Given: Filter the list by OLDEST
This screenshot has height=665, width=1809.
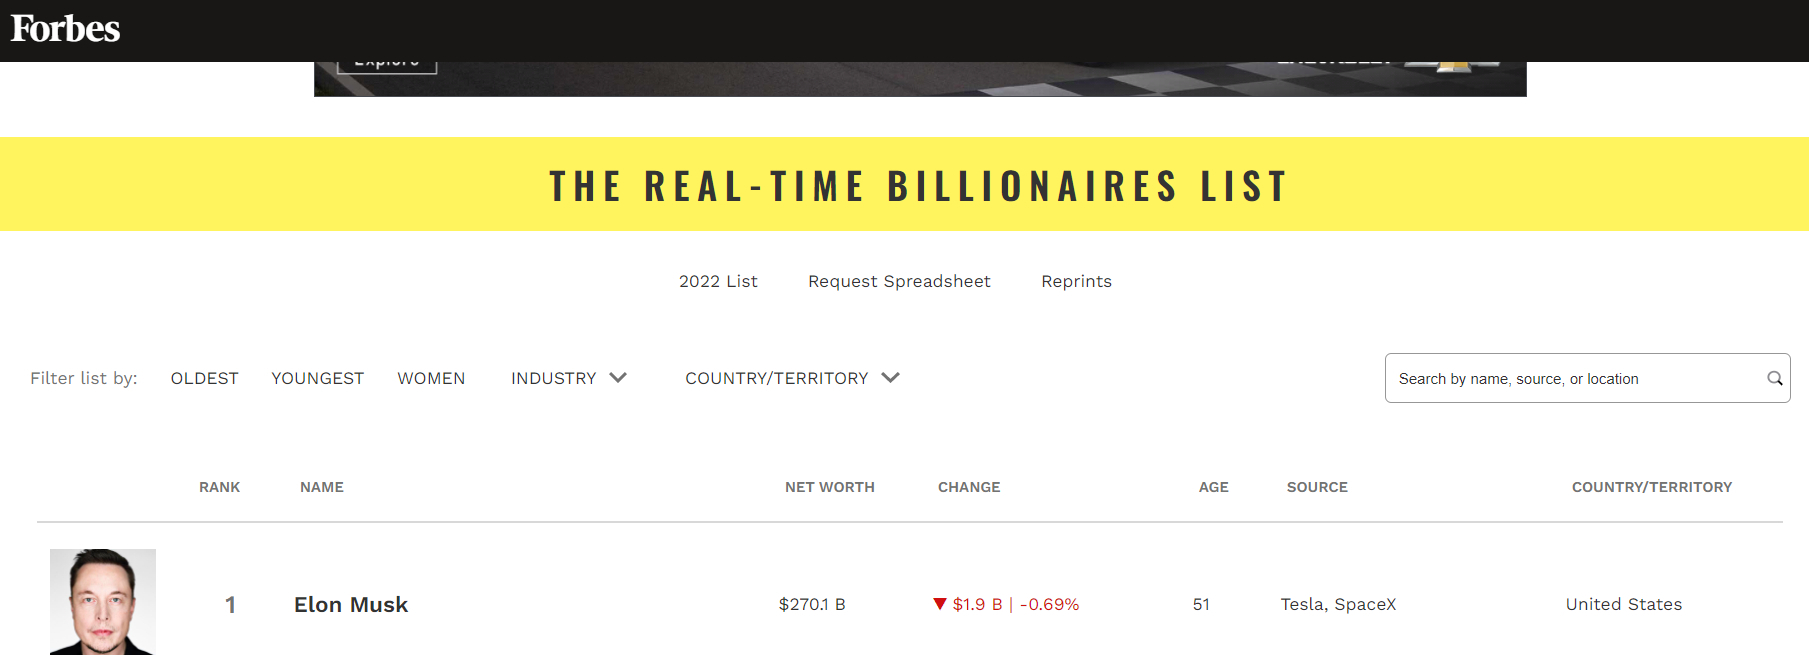Looking at the screenshot, I should pyautogui.click(x=204, y=378).
